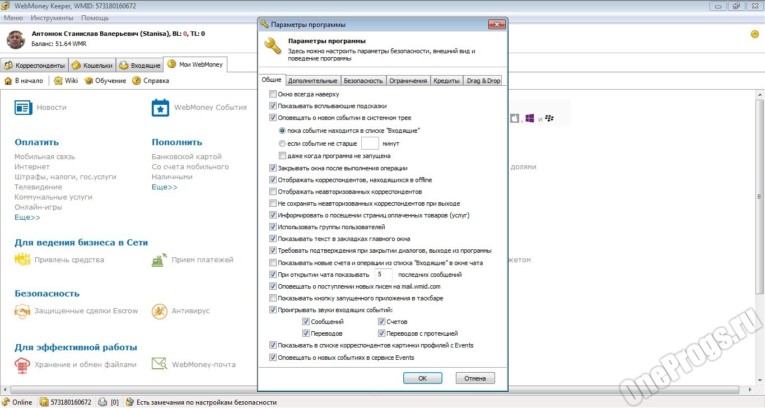The image size is (765, 408).
Task: Open WebMoney-почта envelope icon
Action: (159, 364)
